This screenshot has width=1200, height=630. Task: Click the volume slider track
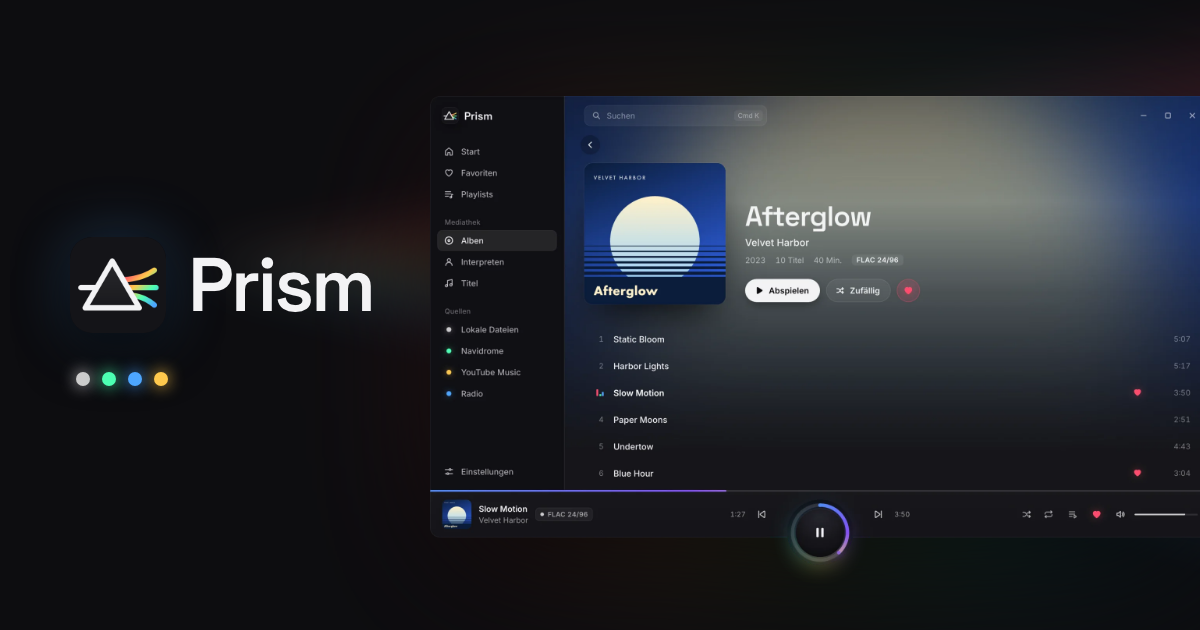(1166, 514)
